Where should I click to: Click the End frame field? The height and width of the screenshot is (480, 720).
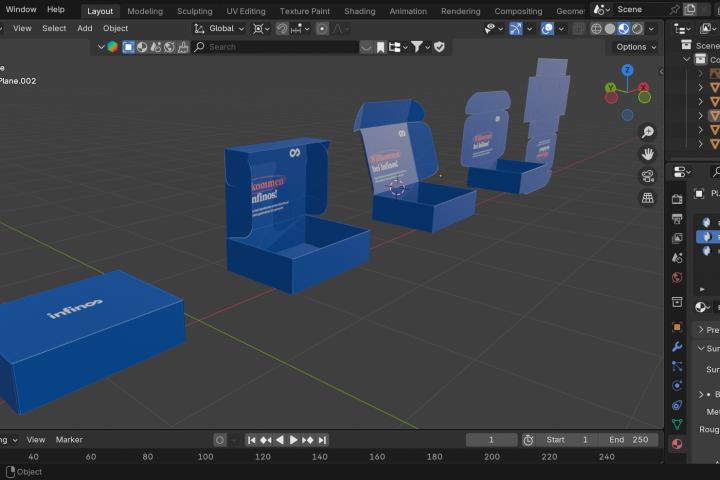[629, 440]
